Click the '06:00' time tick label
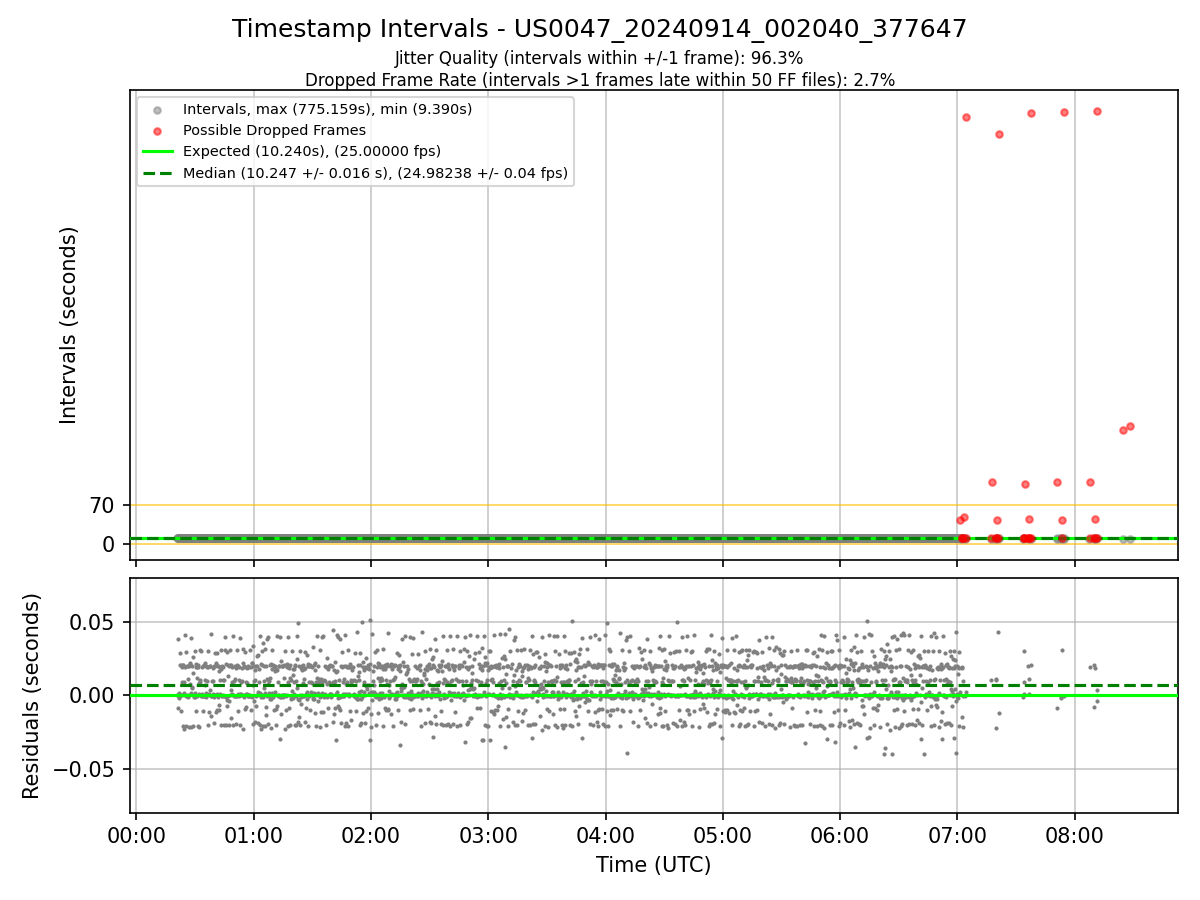This screenshot has width=1200, height=900. click(840, 834)
